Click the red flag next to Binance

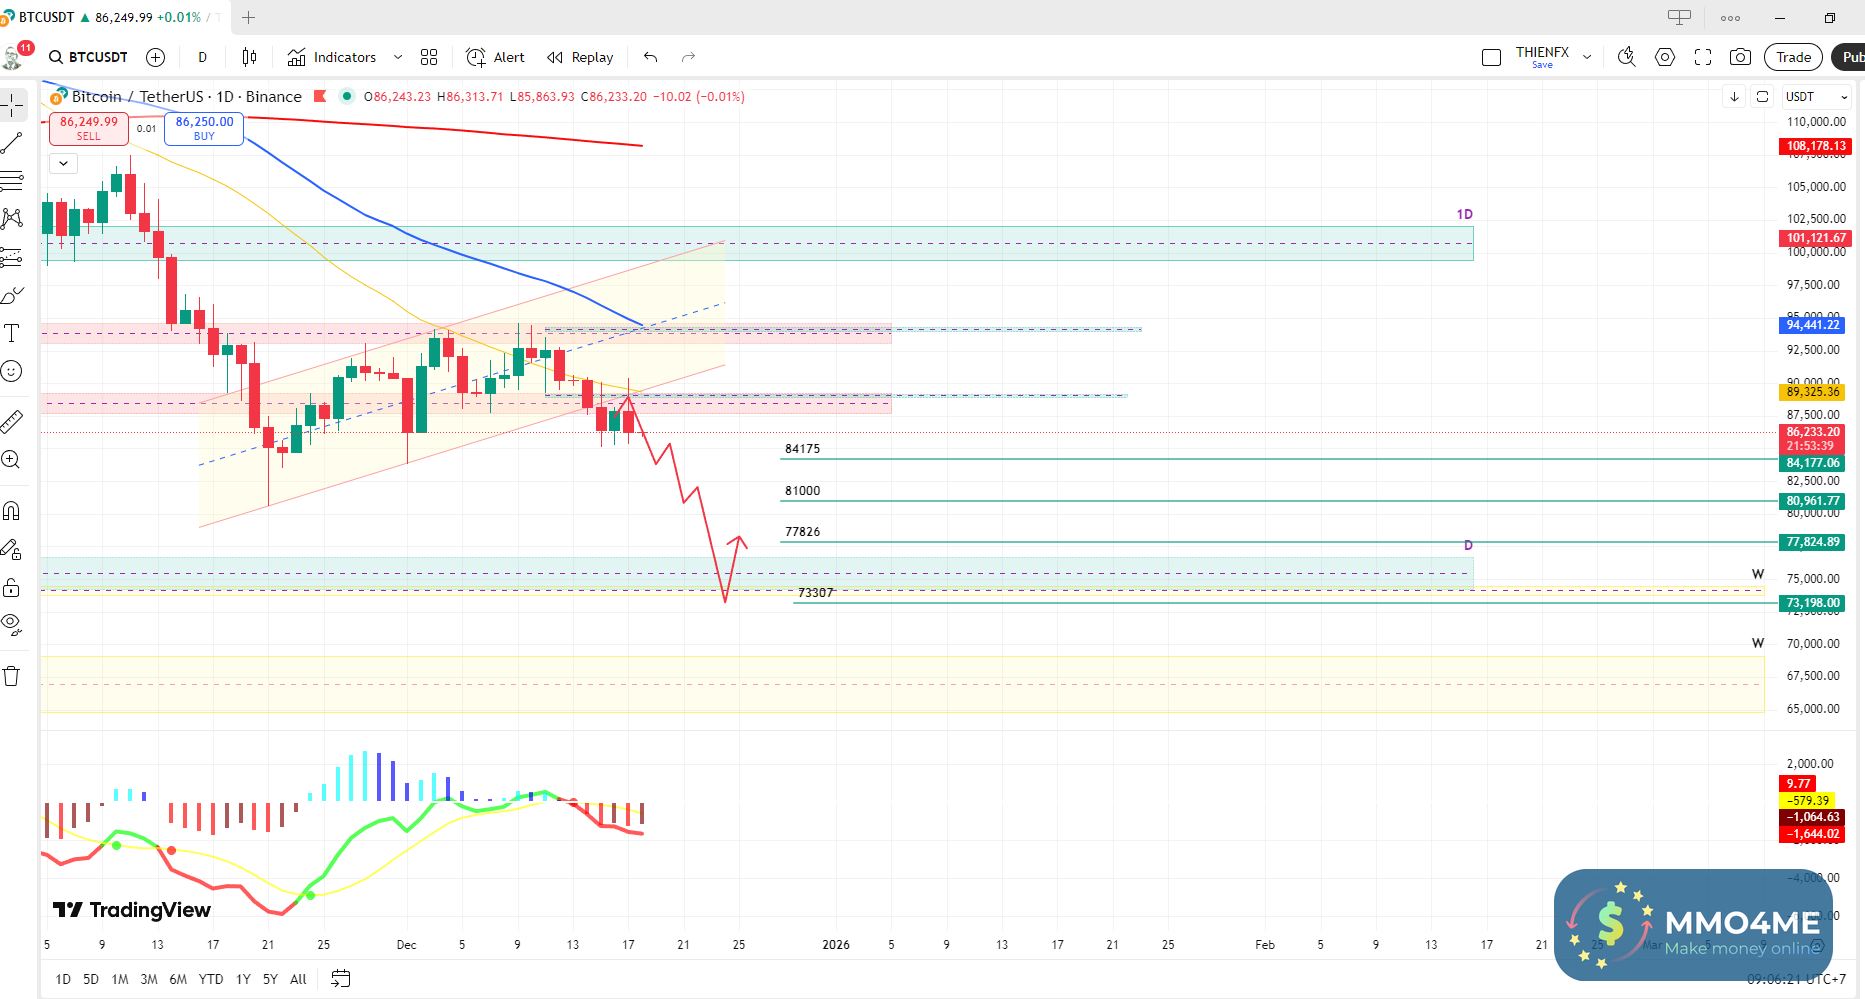tap(320, 97)
